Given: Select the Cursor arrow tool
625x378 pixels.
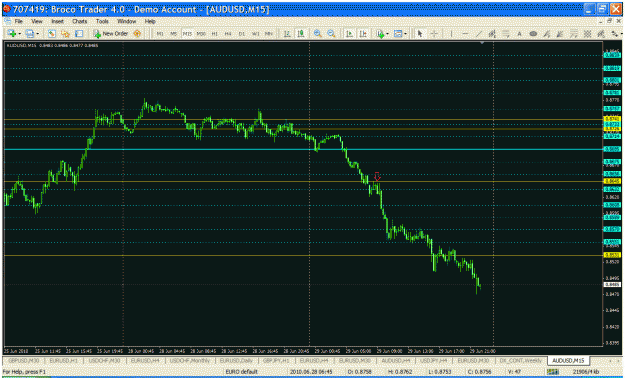Looking at the screenshot, I should pos(420,34).
